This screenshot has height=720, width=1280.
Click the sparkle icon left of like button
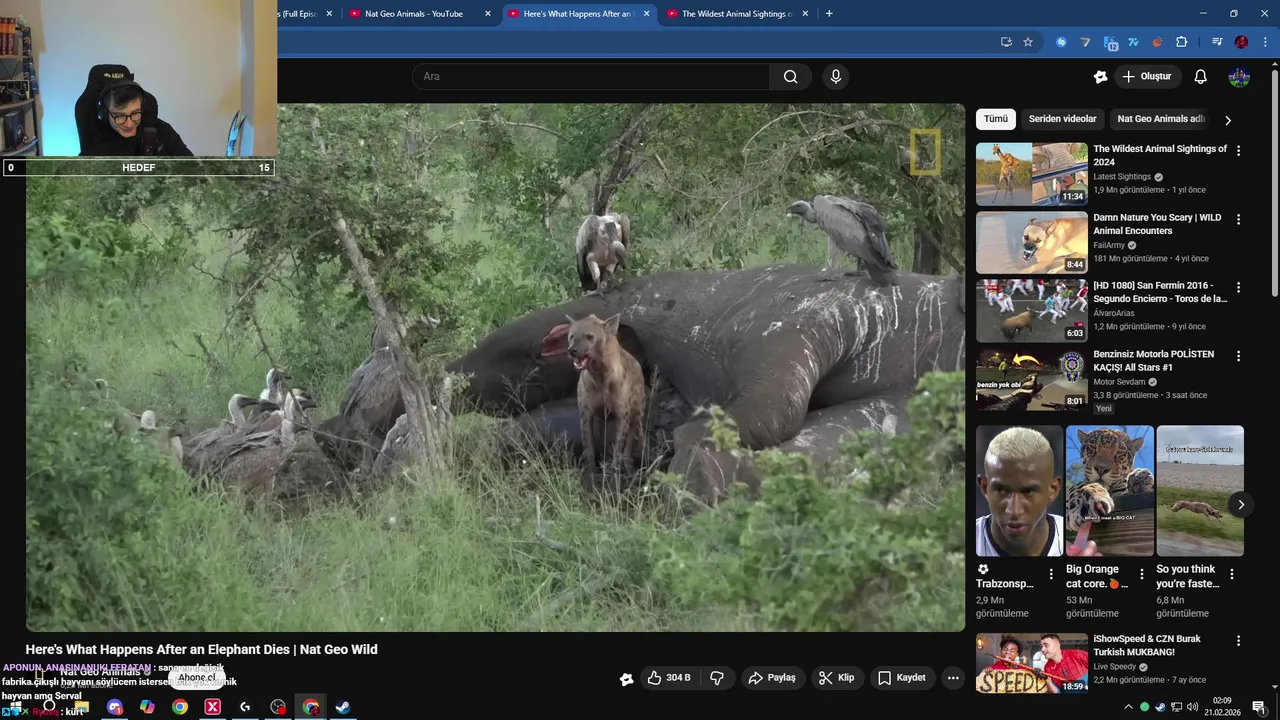626,679
